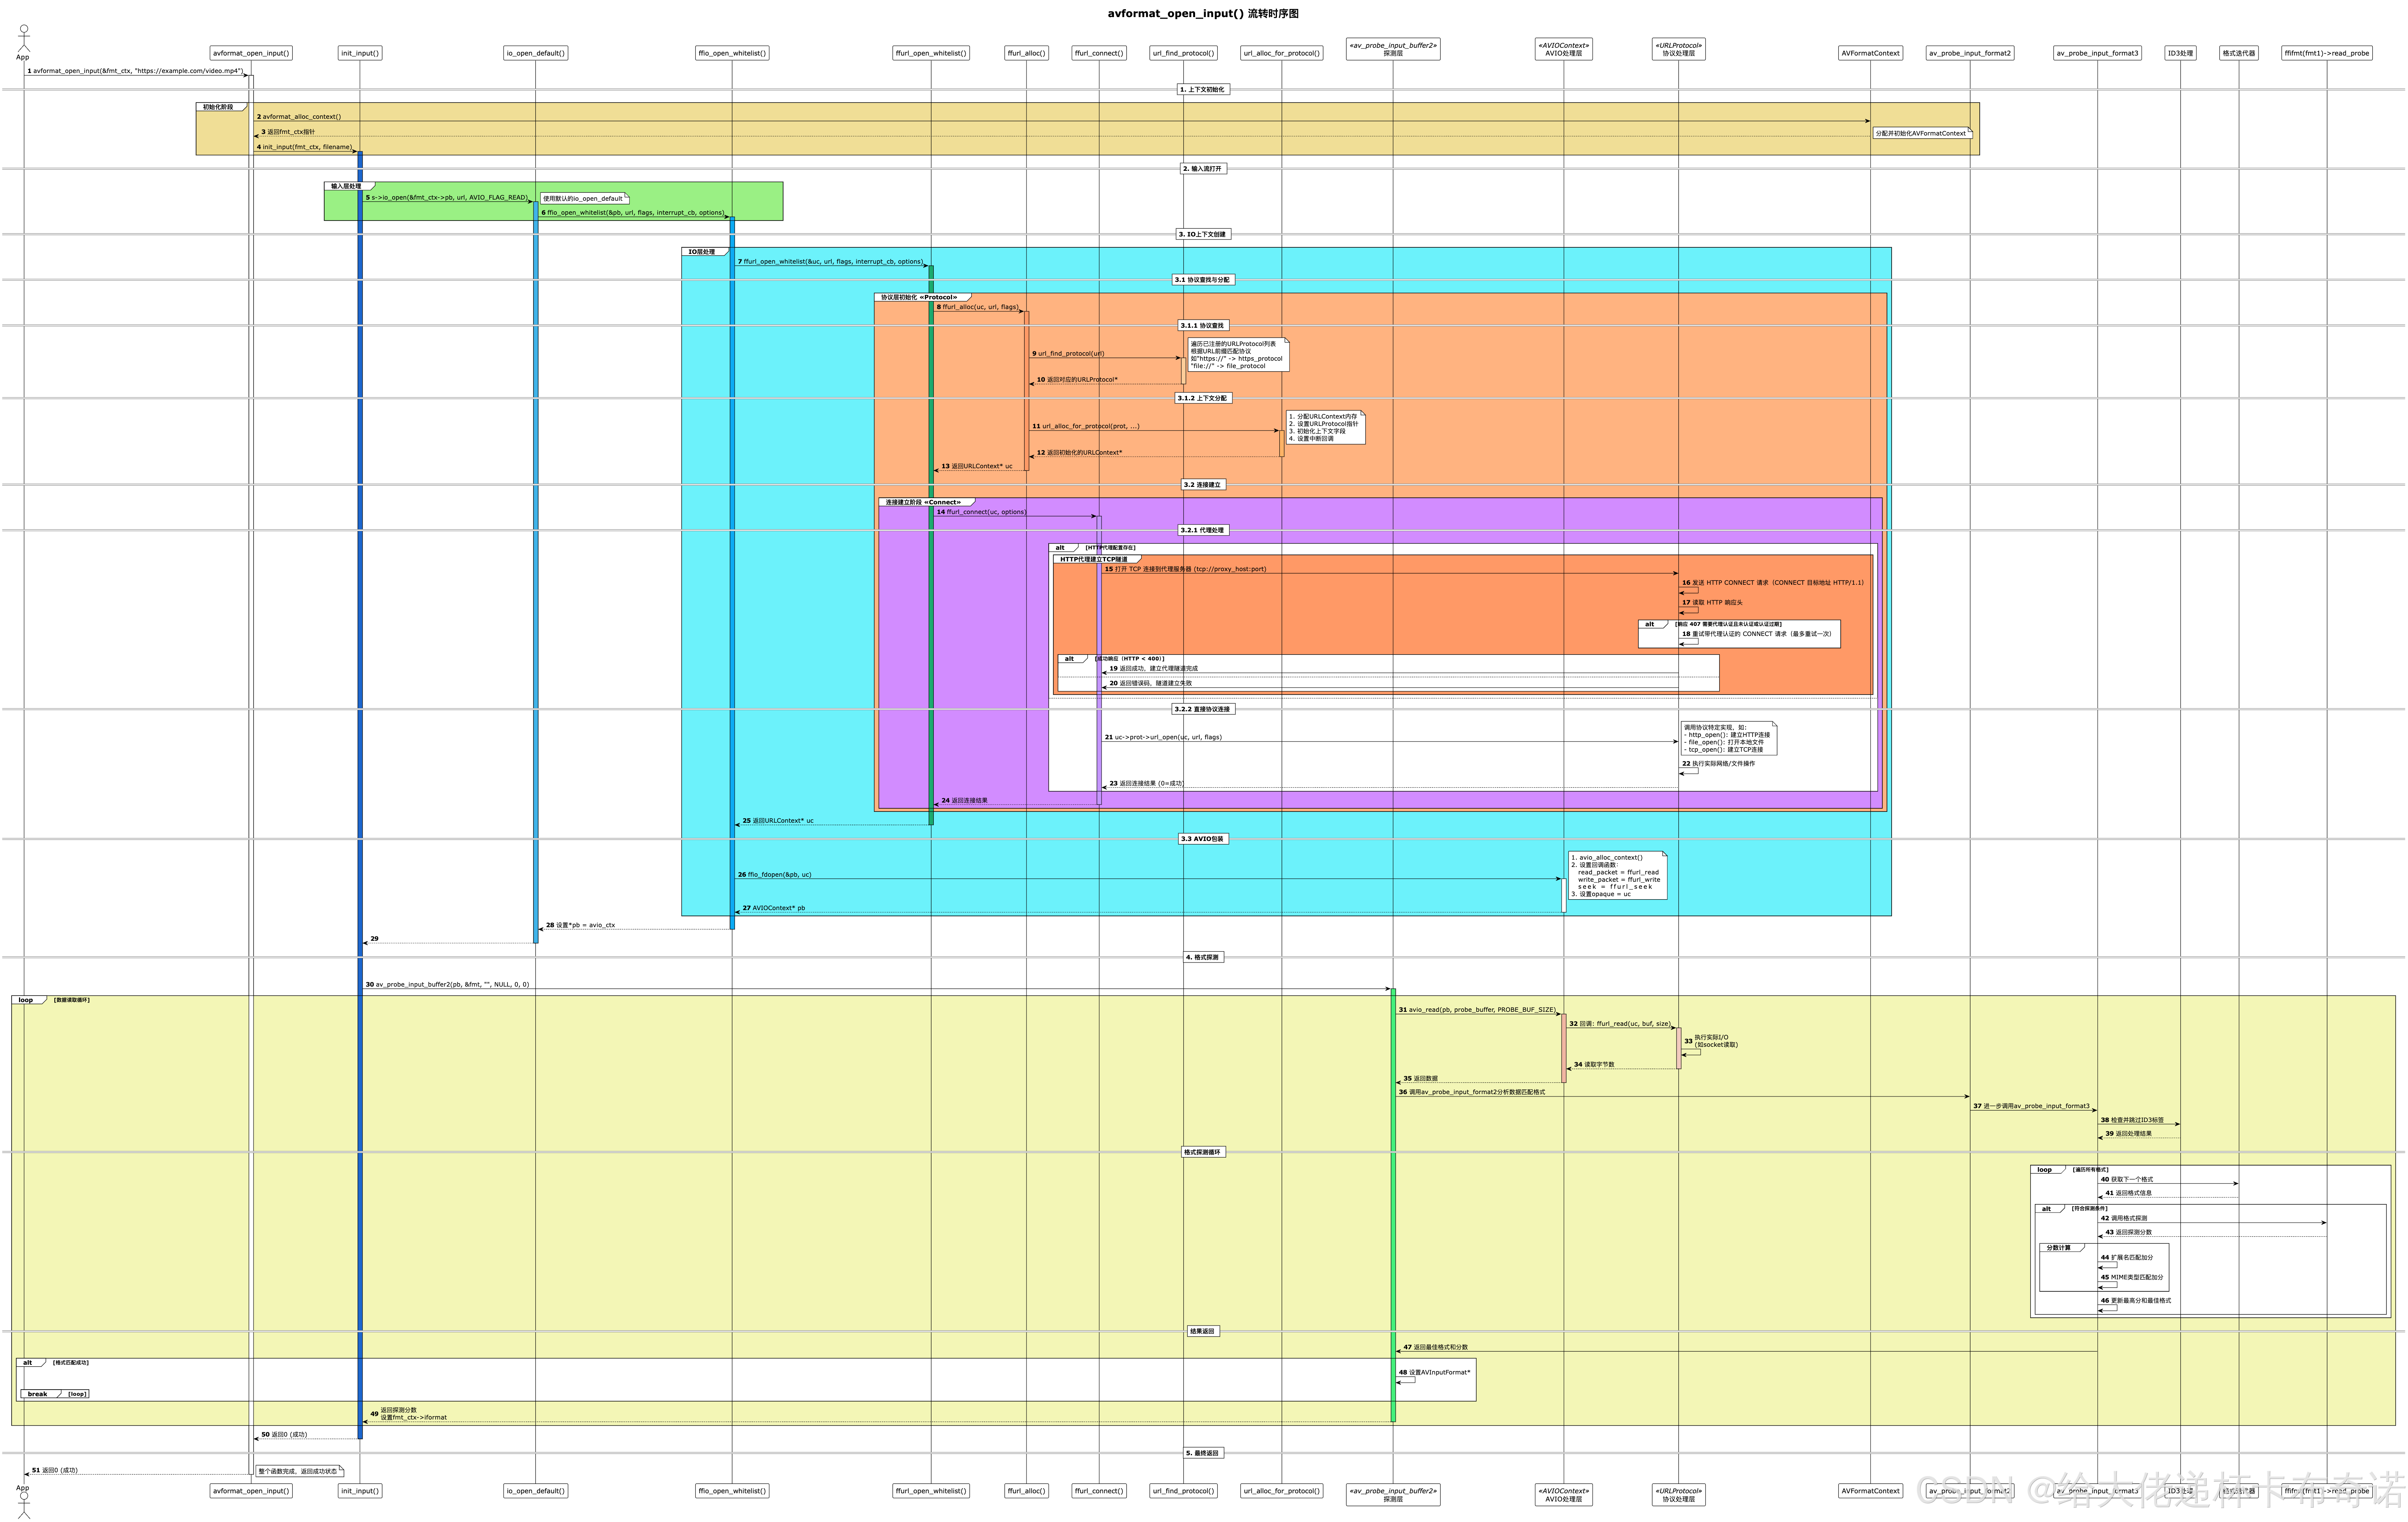Click the '连接建立阶段 «Connect»' frame label
The image size is (2408, 1522).
[922, 502]
